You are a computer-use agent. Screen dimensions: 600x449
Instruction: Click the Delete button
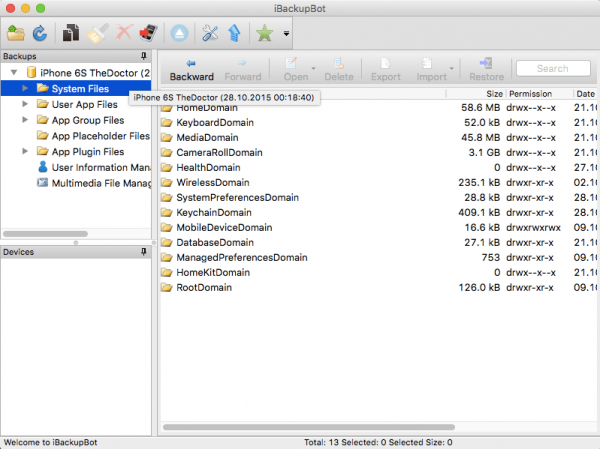[x=339, y=70]
